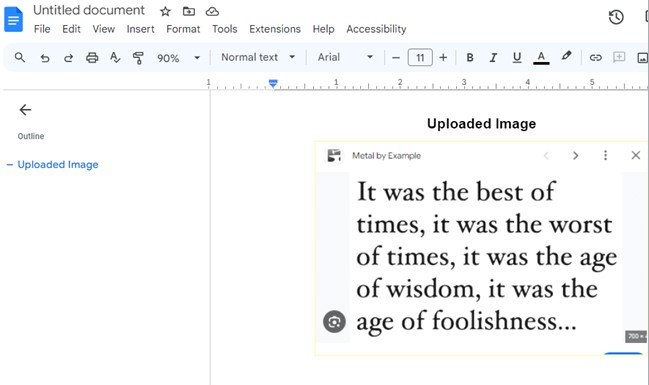Close the outline with back arrow
The height and width of the screenshot is (385, 649).
point(25,110)
